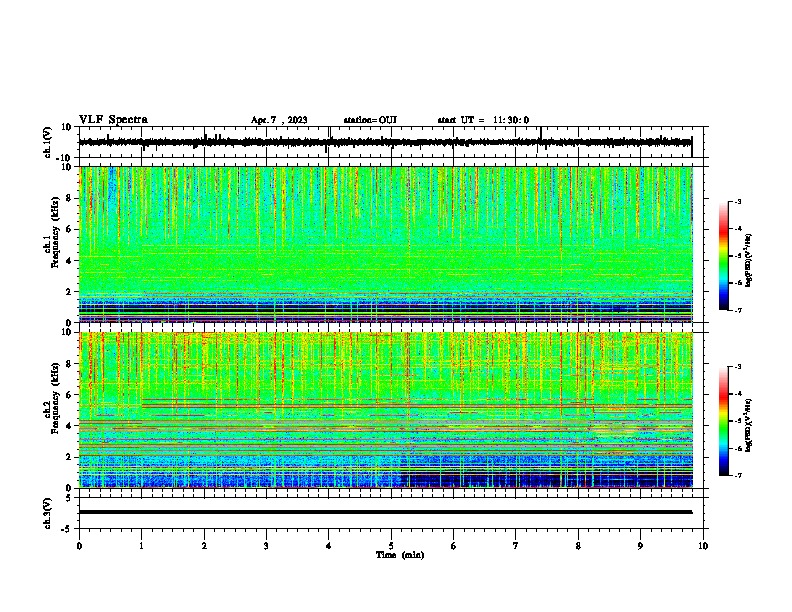This screenshot has height=612, width=792.
Task: Click the "-3" label on upper color bar
Action: coord(738,202)
